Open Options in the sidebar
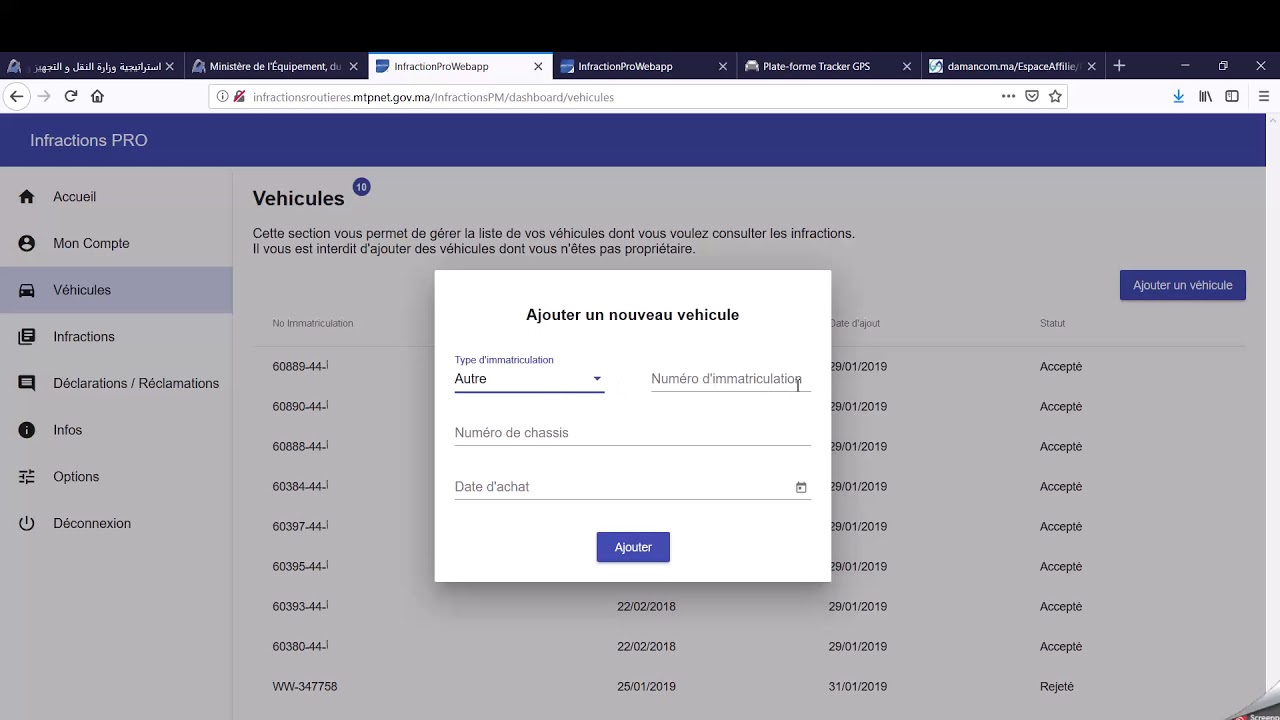This screenshot has width=1280, height=720. click(x=116, y=477)
